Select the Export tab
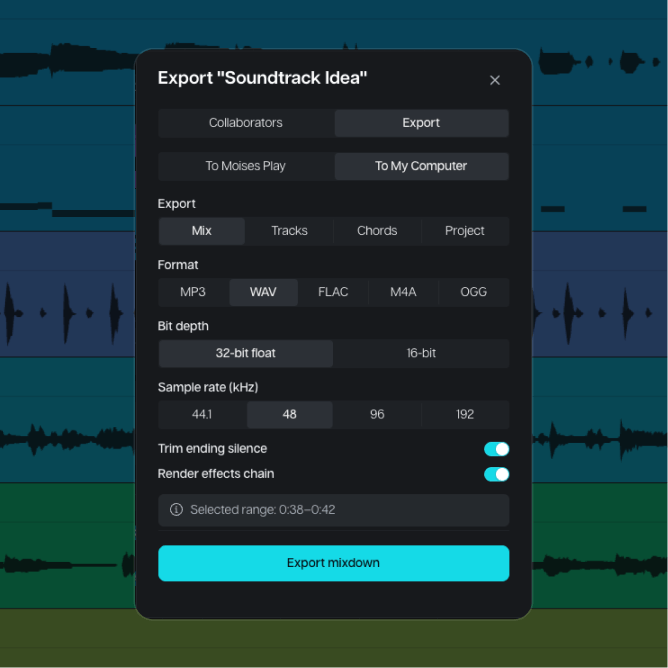Image resolution: width=668 pixels, height=668 pixels. (421, 123)
